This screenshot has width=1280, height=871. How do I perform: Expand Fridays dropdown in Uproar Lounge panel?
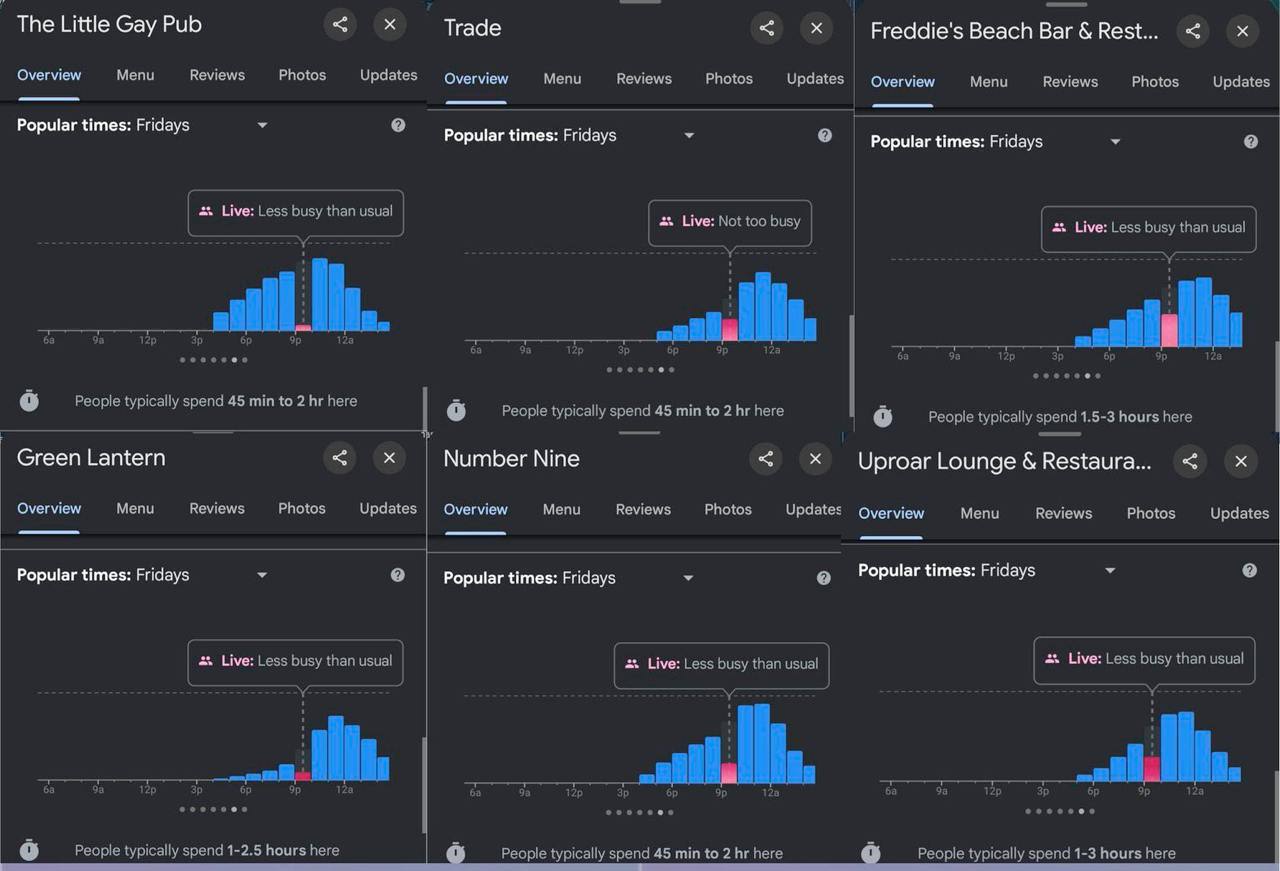1110,570
